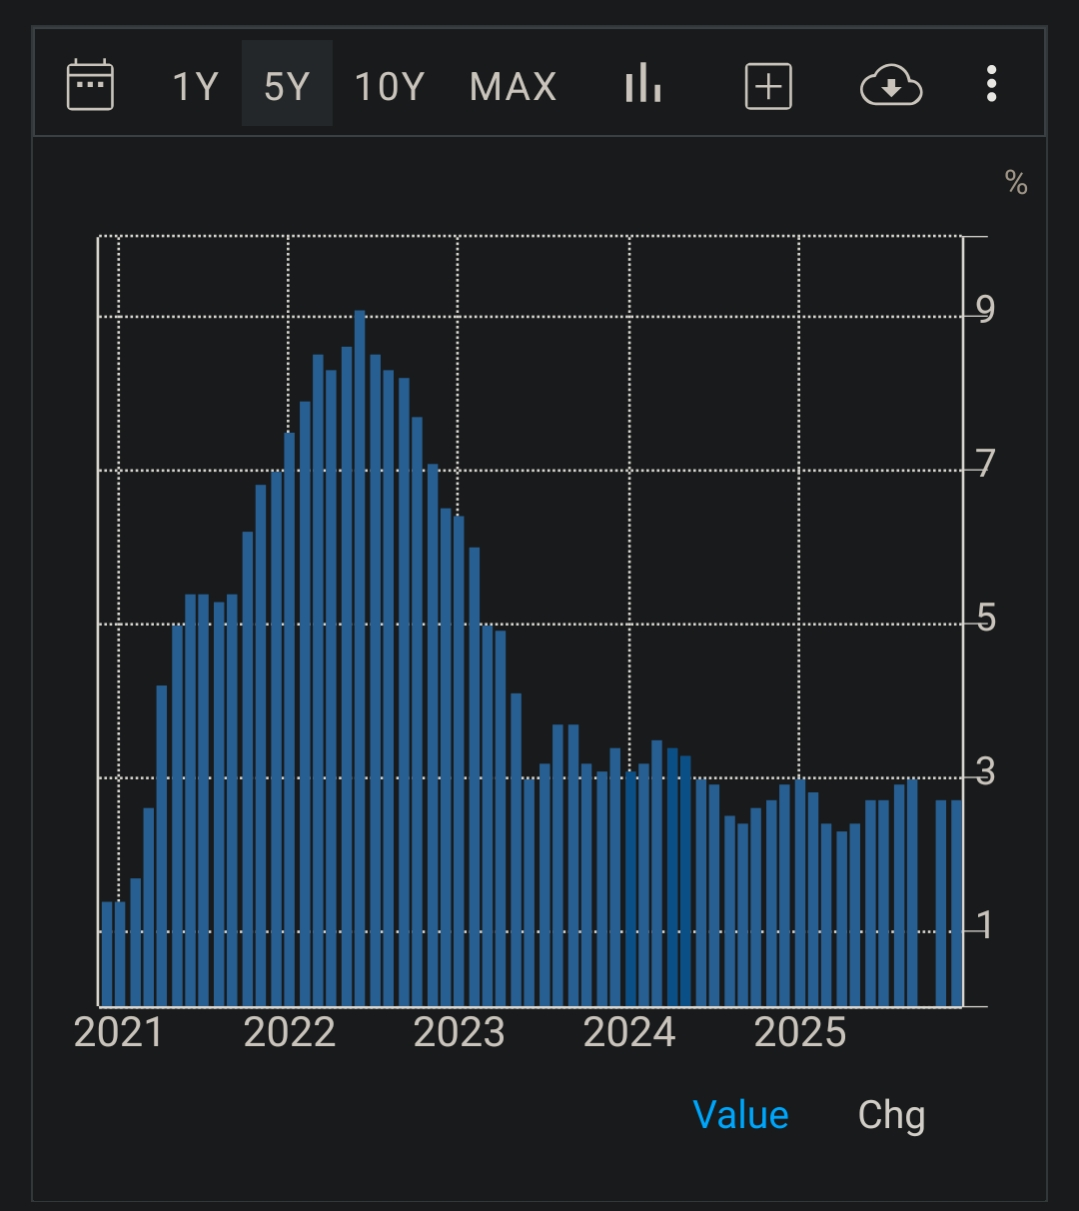Viewport: 1079px width, 1211px height.
Task: Open the three-dot more options menu
Action: pyautogui.click(x=991, y=85)
